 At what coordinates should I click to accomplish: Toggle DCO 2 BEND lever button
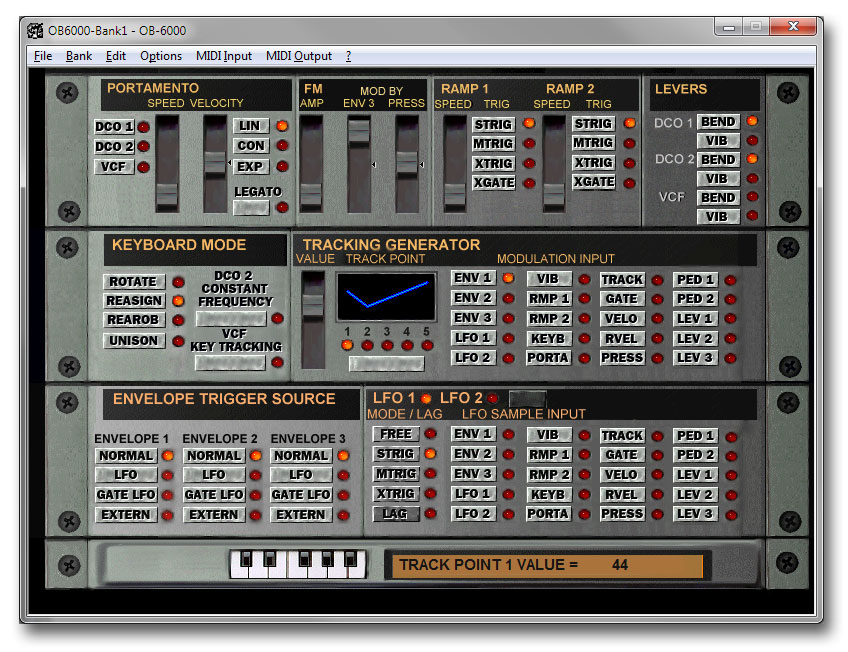click(x=718, y=159)
